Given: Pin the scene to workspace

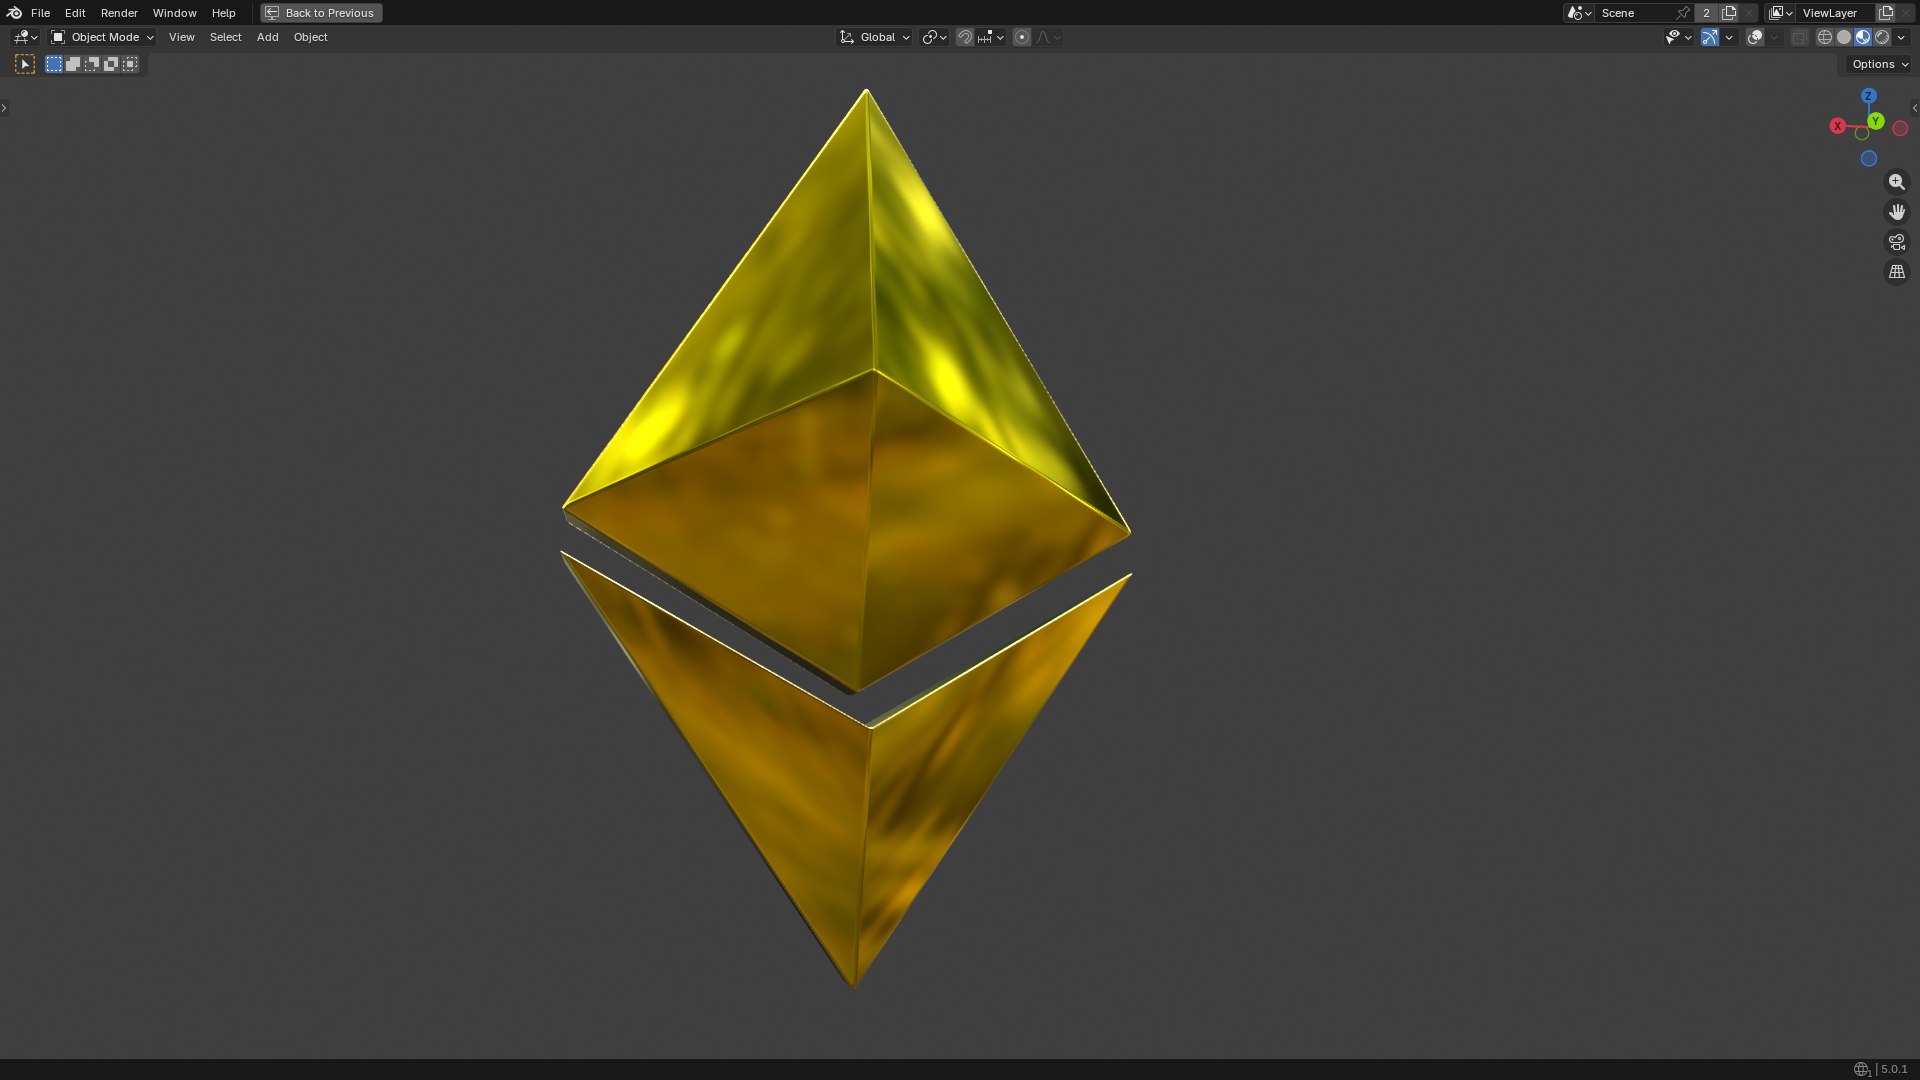Looking at the screenshot, I should pos(1683,13).
